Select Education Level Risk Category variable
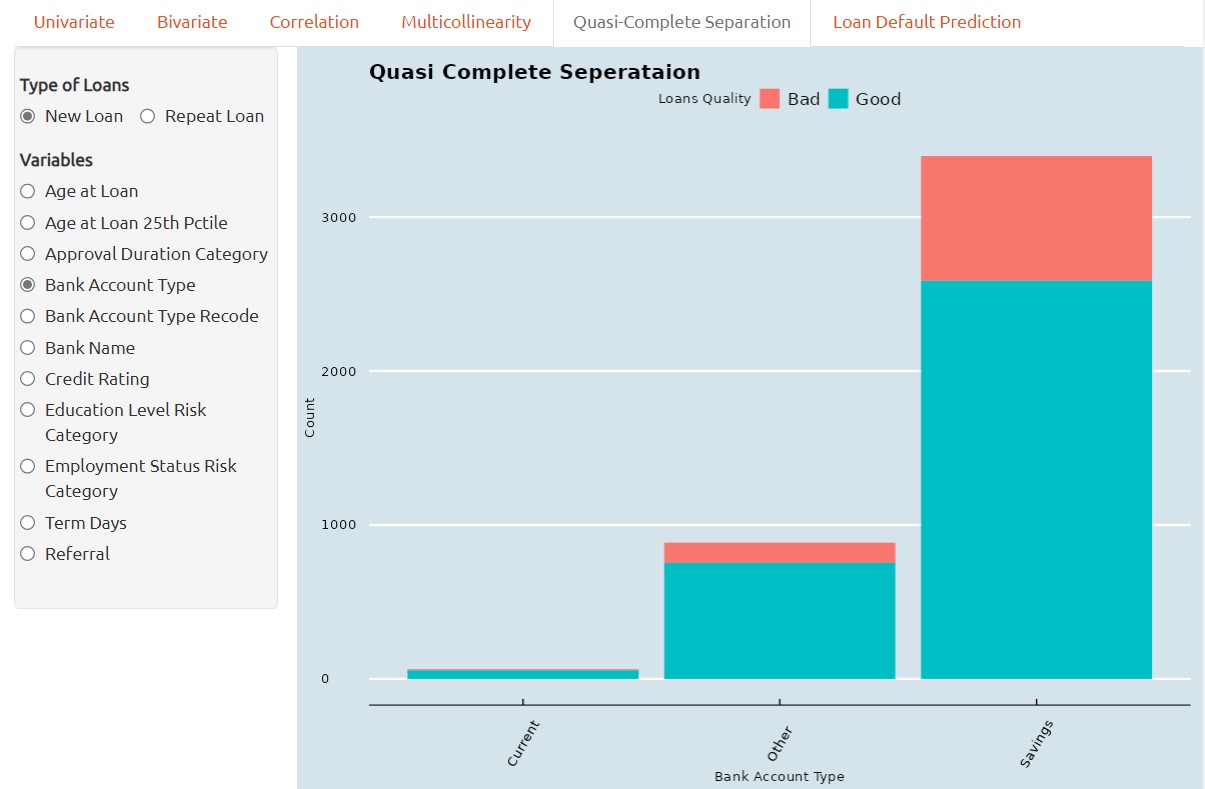 [x=28, y=410]
